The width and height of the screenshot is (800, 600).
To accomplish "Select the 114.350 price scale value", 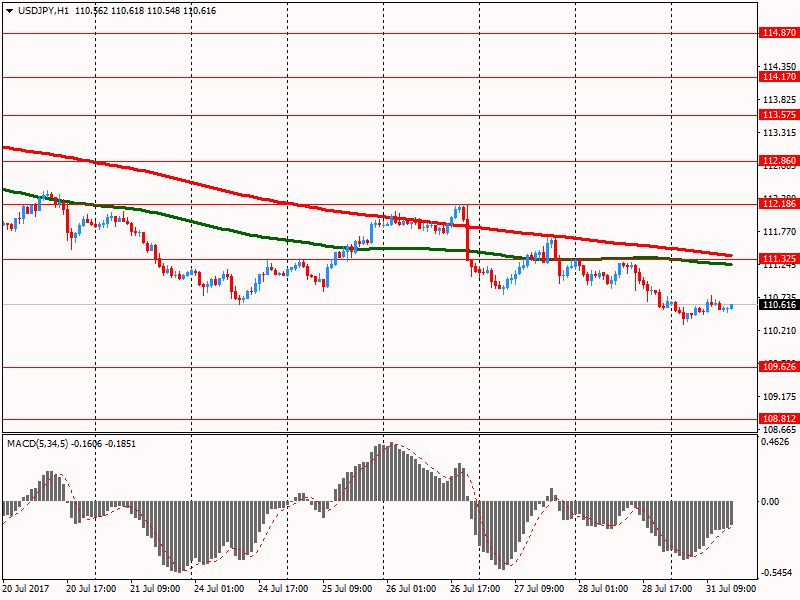I will (779, 66).
